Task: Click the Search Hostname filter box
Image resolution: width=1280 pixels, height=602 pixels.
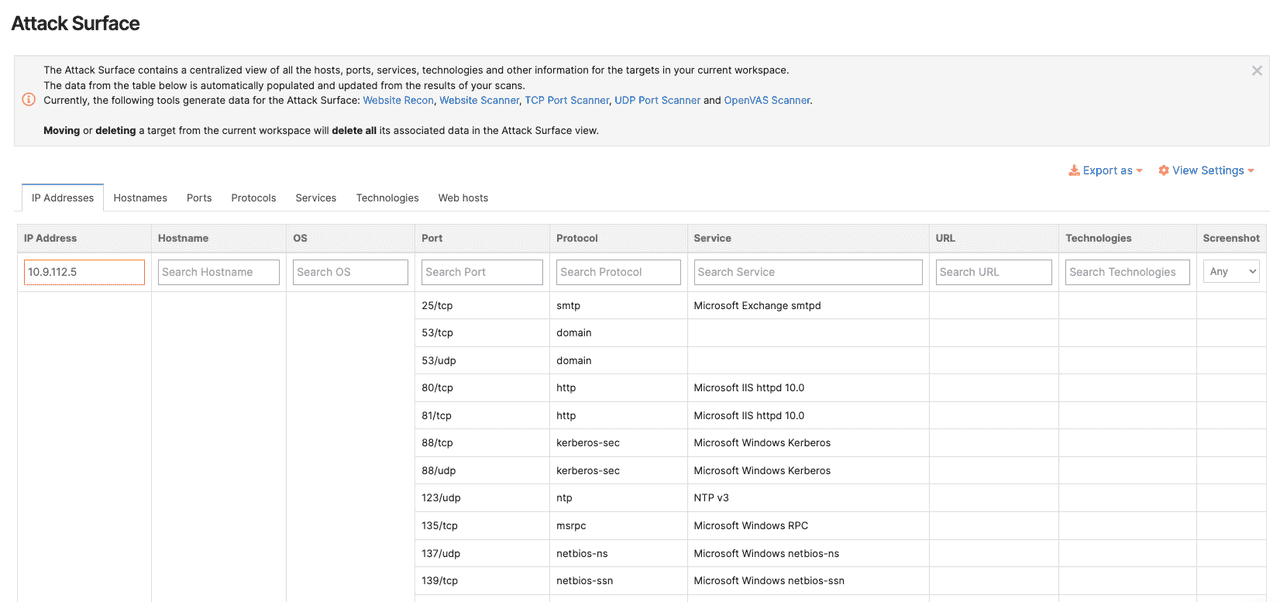Action: 218,272
